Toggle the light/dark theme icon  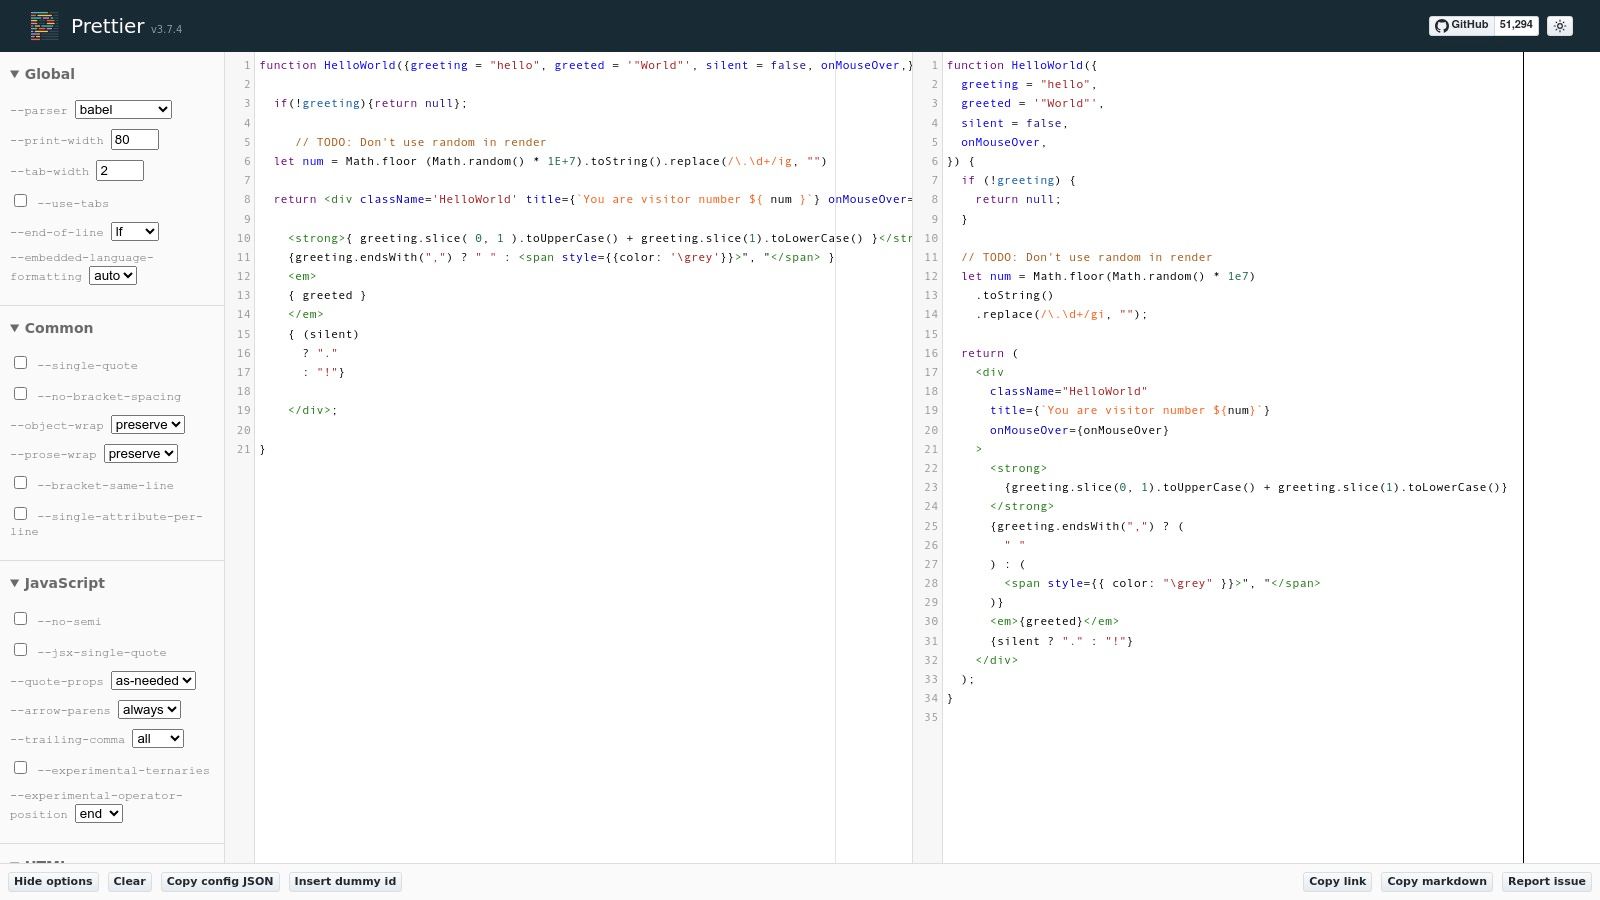(x=1560, y=26)
